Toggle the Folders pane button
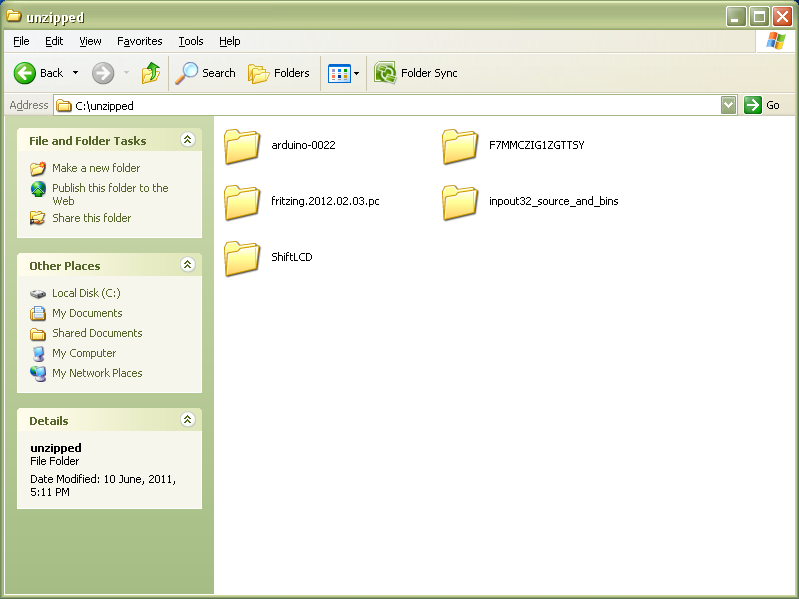Image resolution: width=799 pixels, height=599 pixels. 279,73
